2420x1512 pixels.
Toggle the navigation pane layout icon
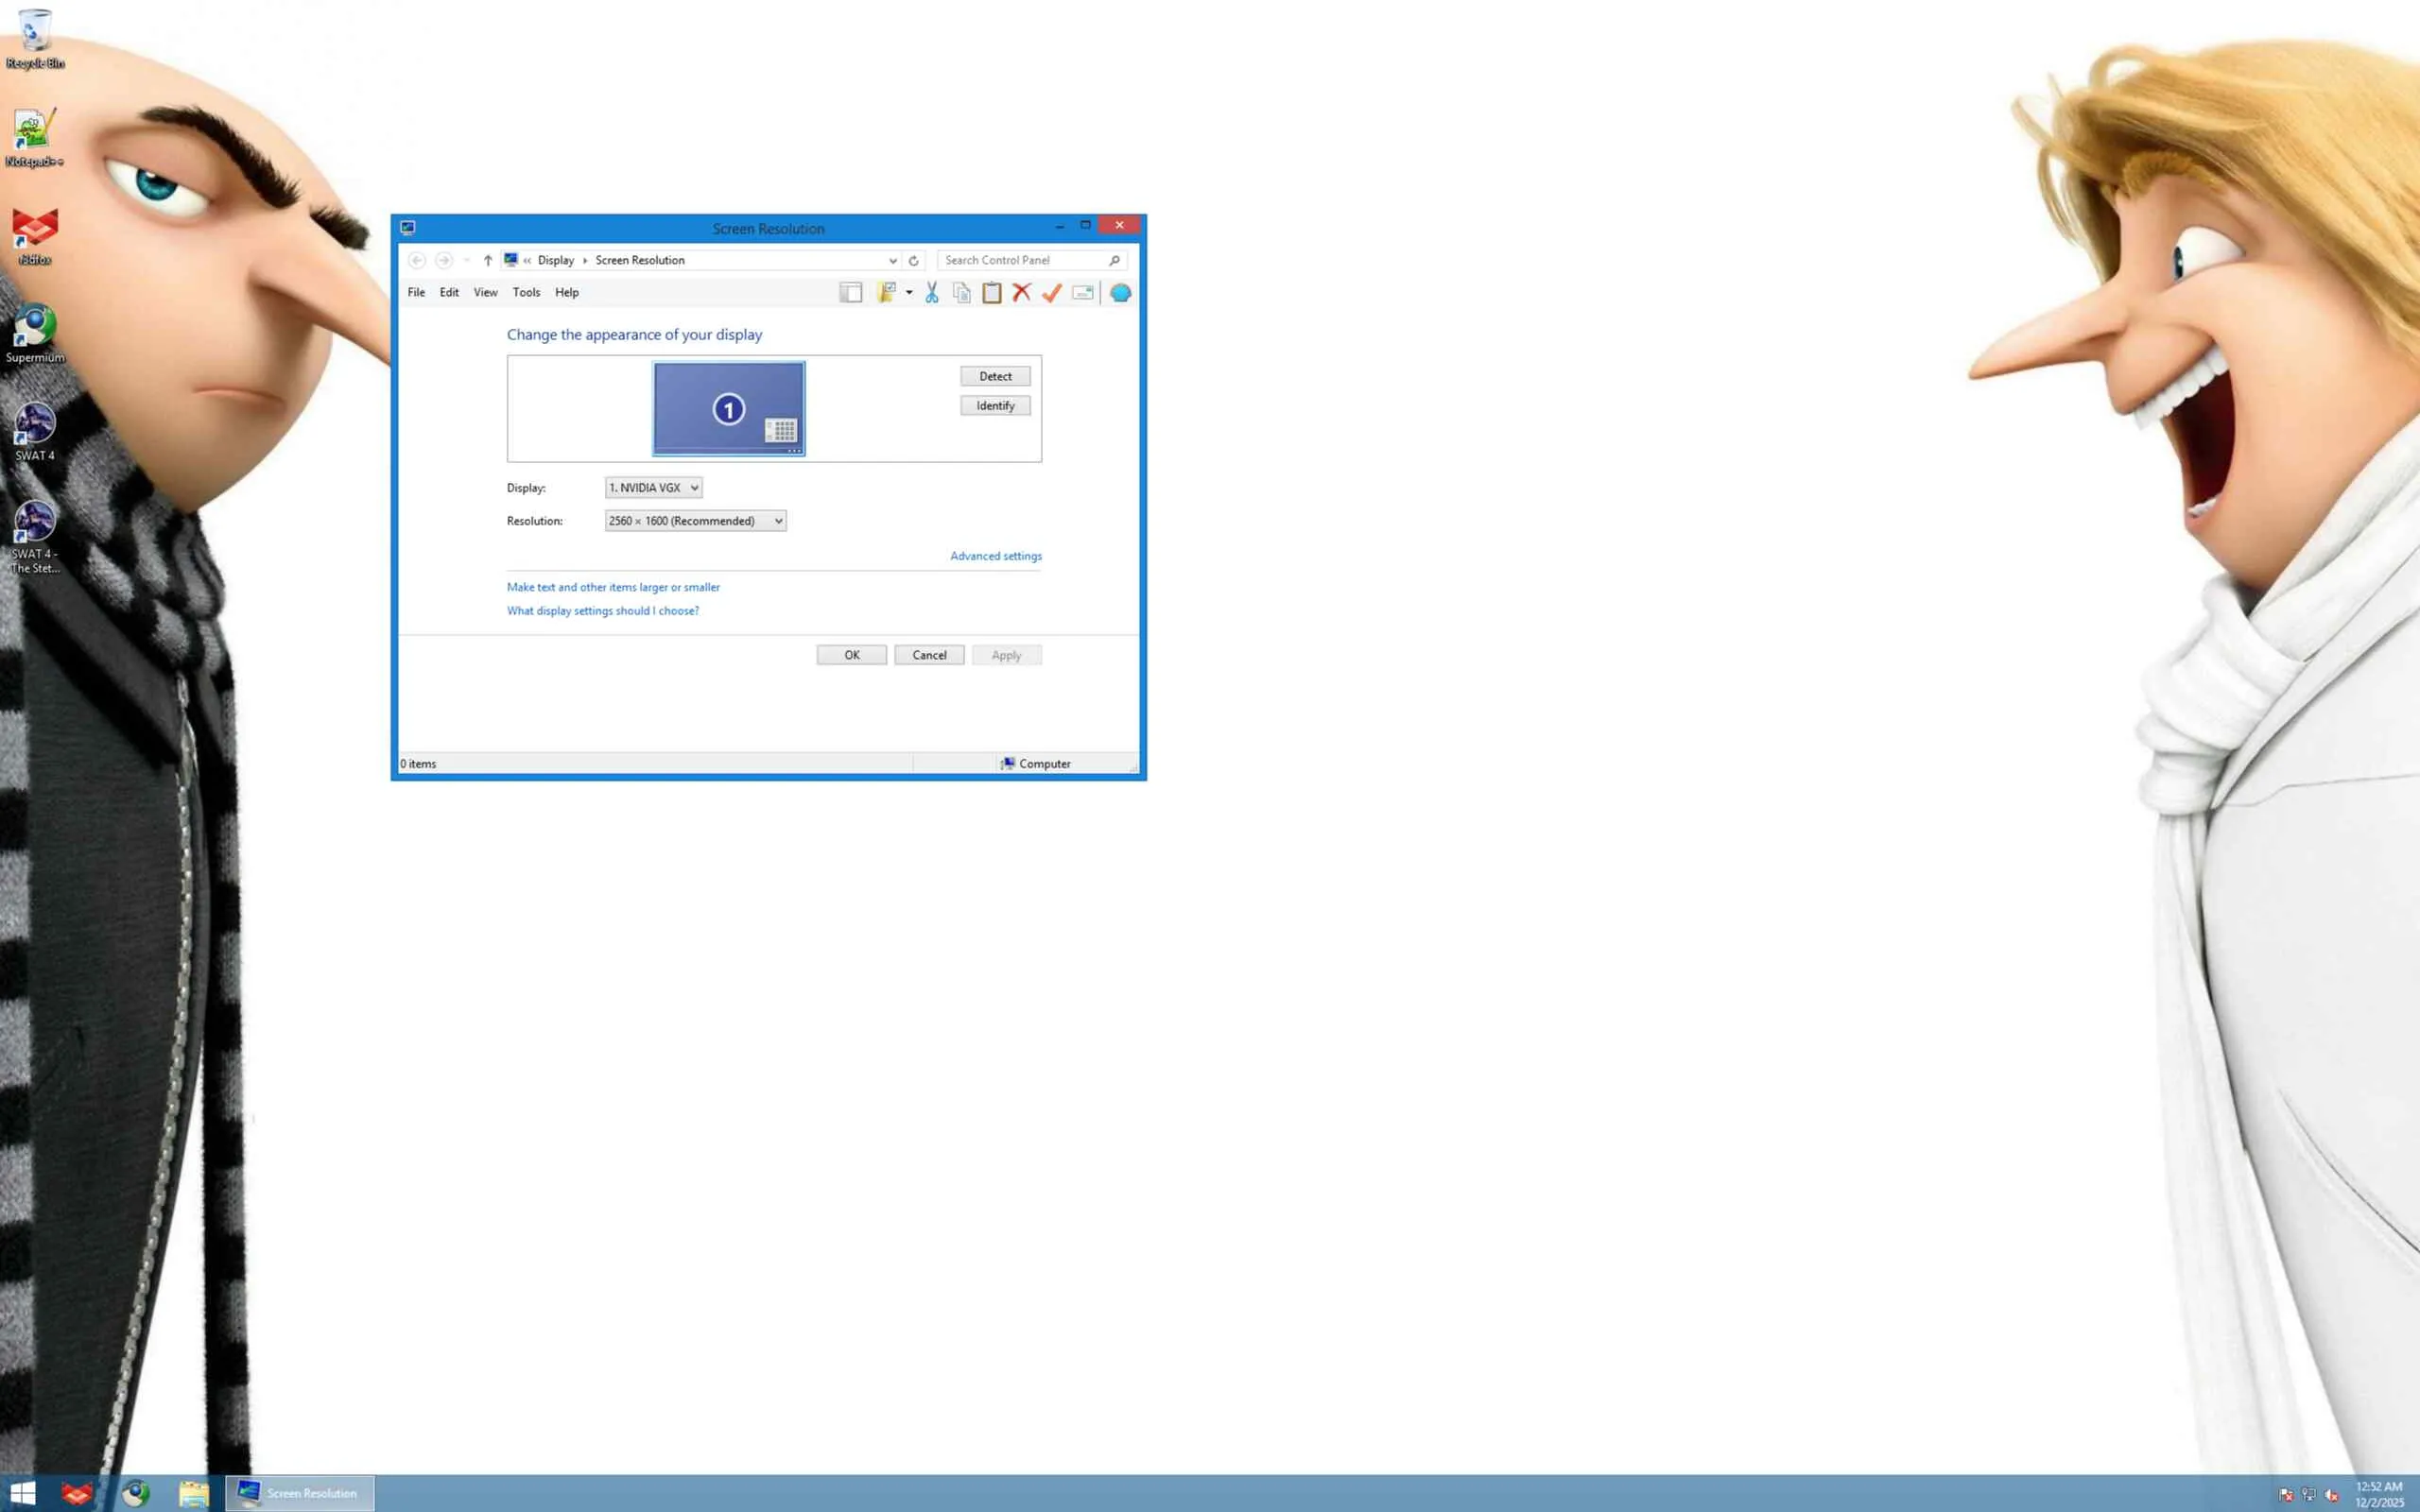(850, 292)
